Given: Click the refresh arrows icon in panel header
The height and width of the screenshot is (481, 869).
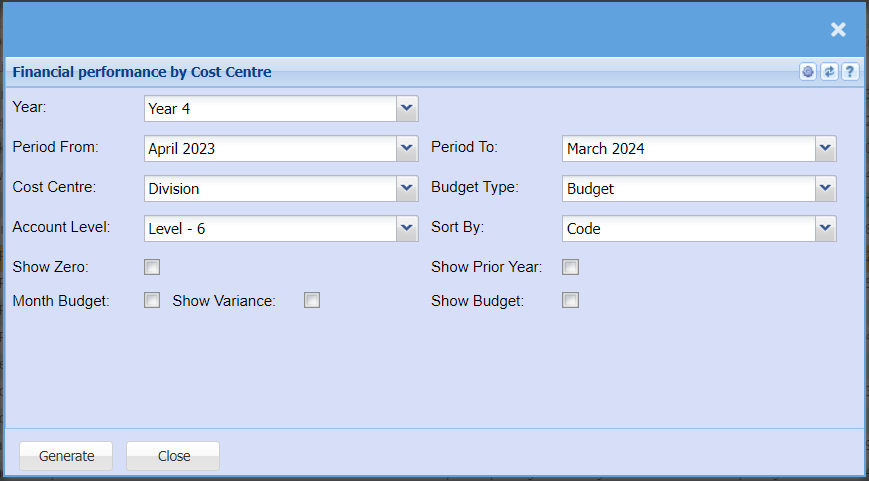Looking at the screenshot, I should click(x=829, y=72).
